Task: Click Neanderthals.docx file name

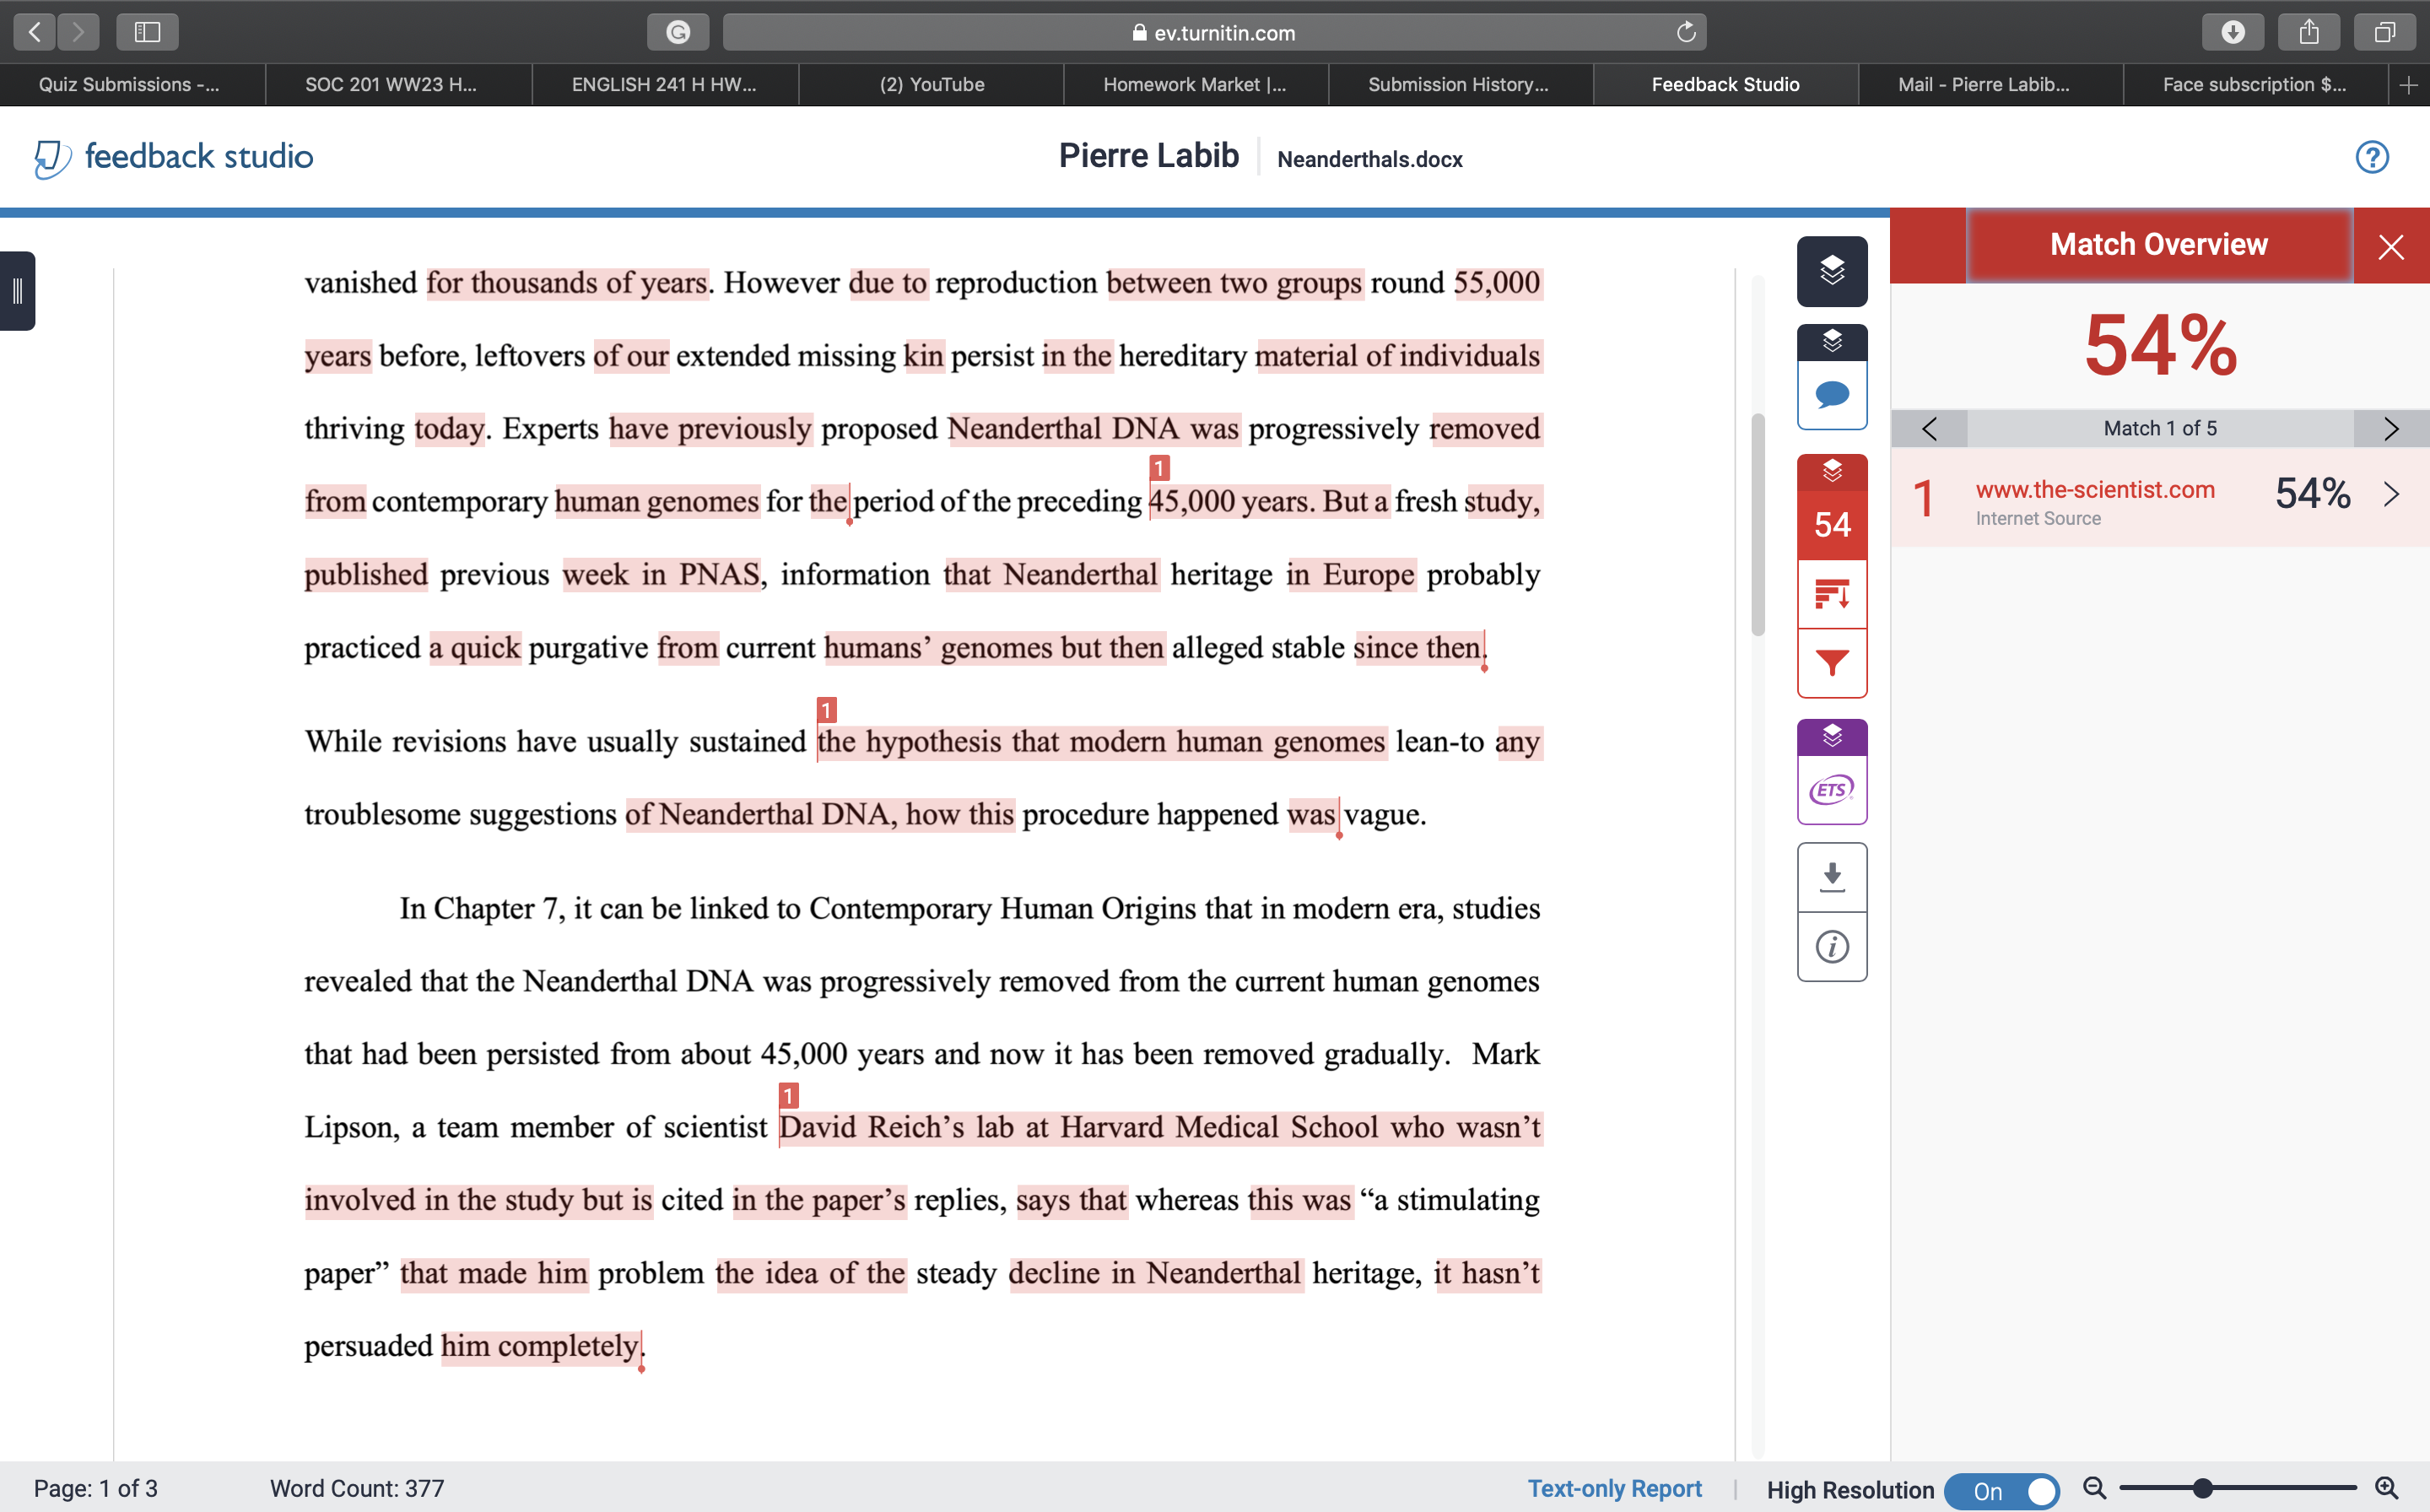Action: (x=1369, y=159)
